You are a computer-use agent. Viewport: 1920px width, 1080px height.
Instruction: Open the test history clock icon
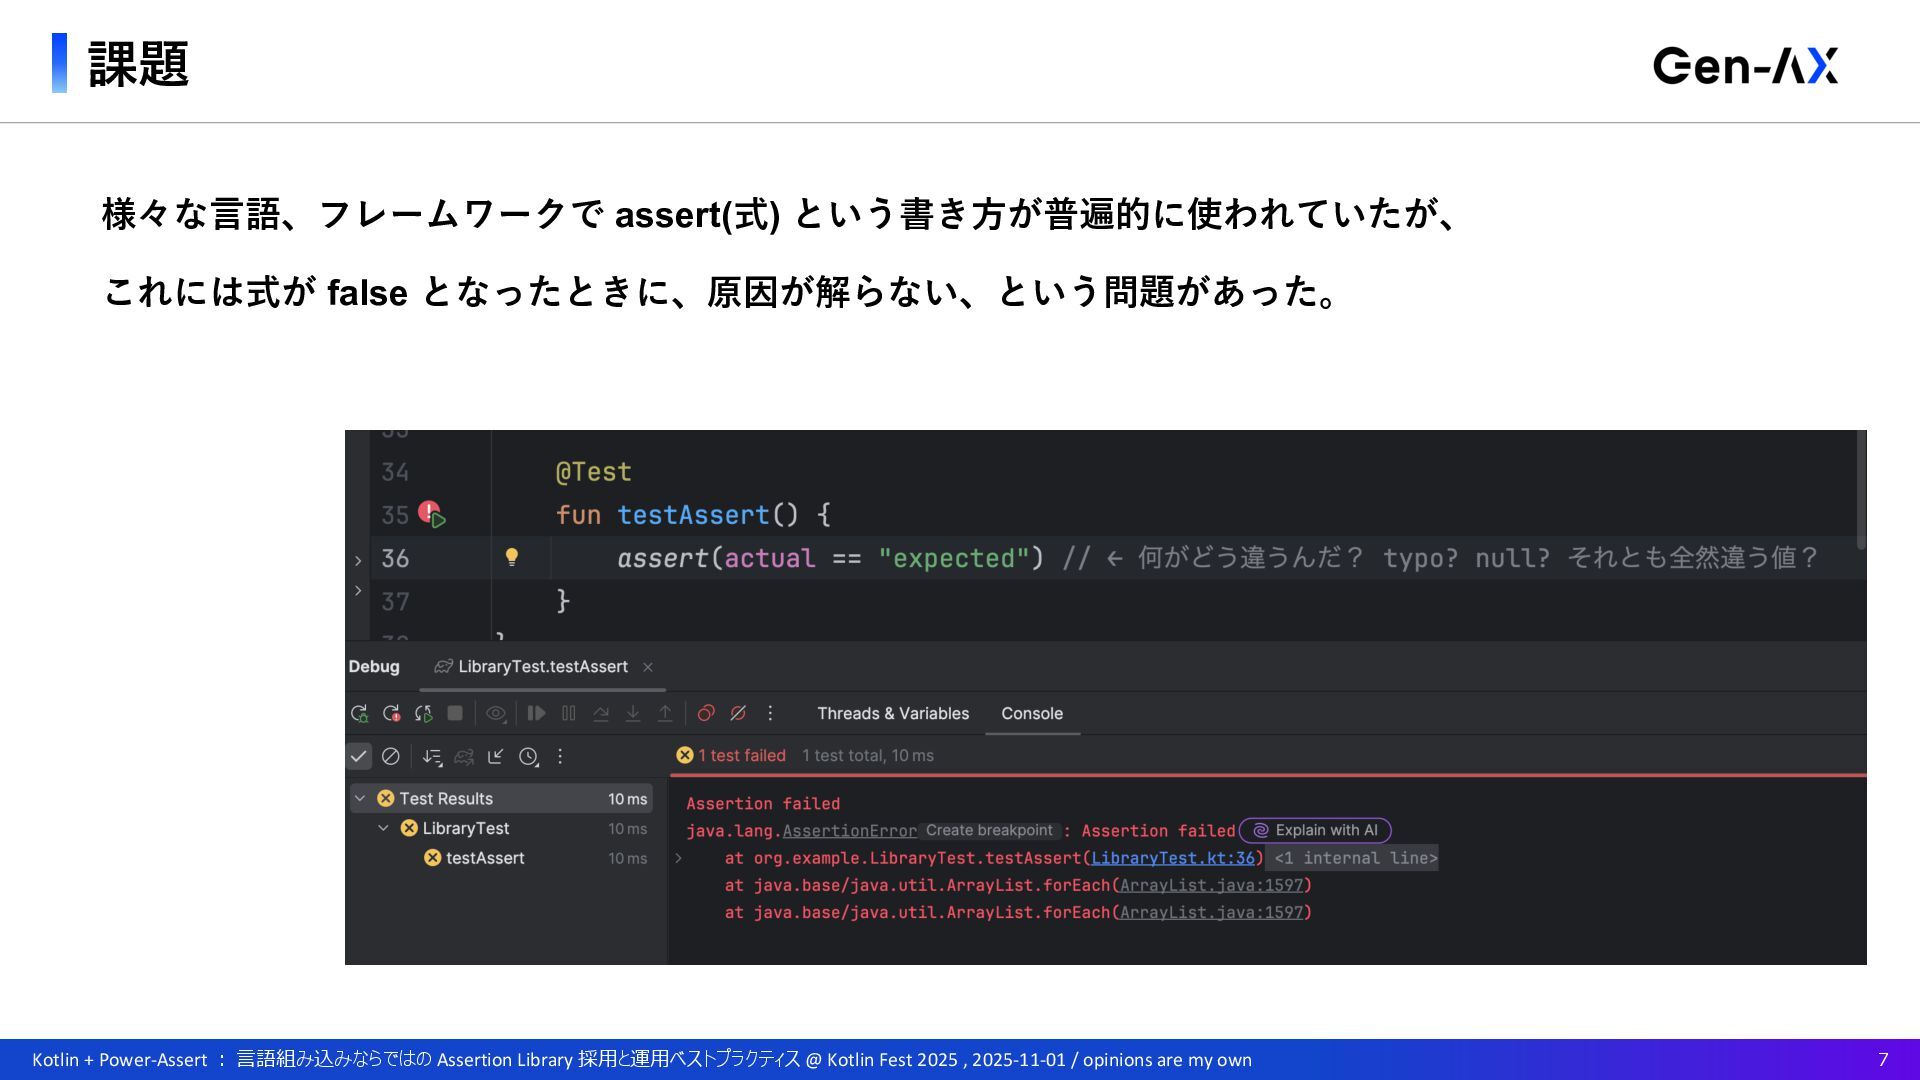tap(529, 757)
